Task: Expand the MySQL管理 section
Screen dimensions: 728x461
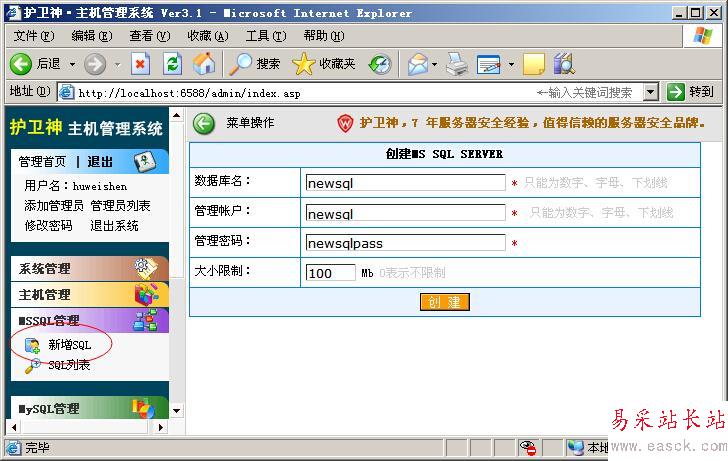Action: (90, 409)
